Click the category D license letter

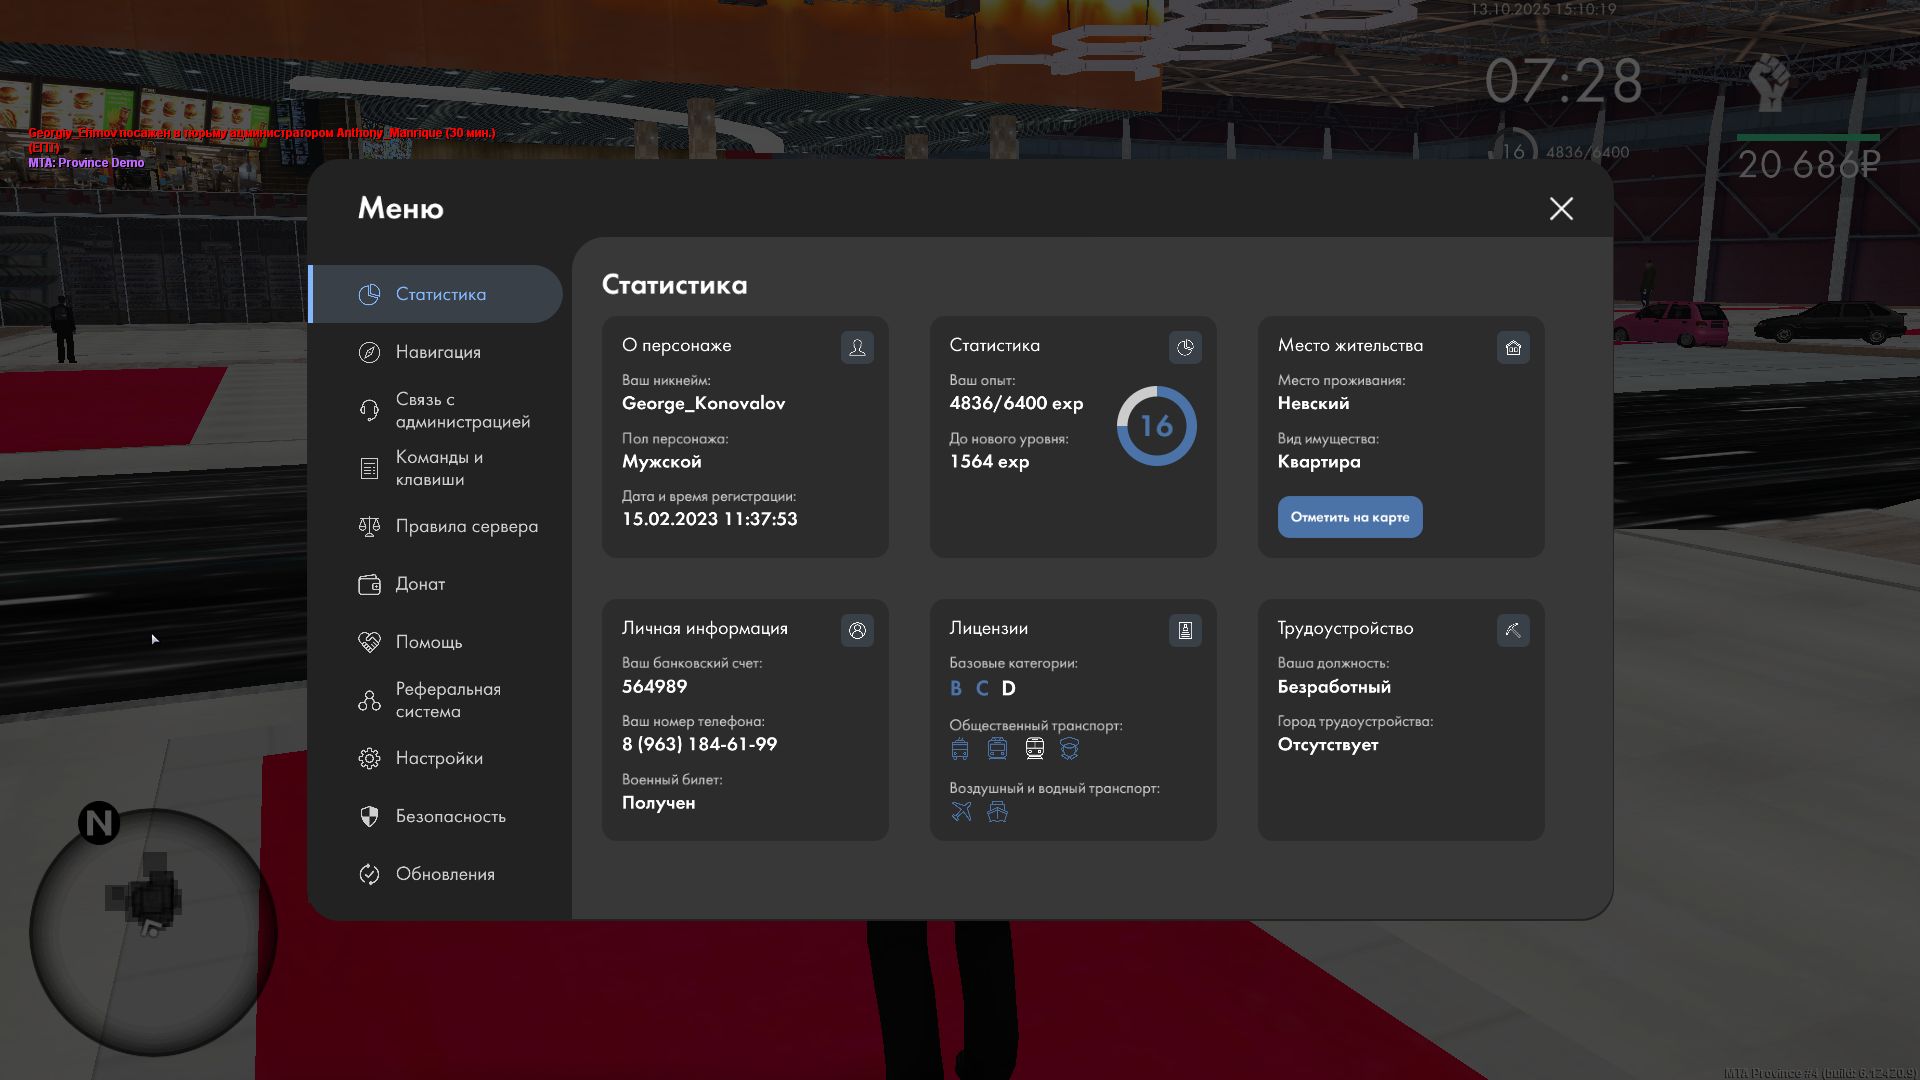[1008, 688]
